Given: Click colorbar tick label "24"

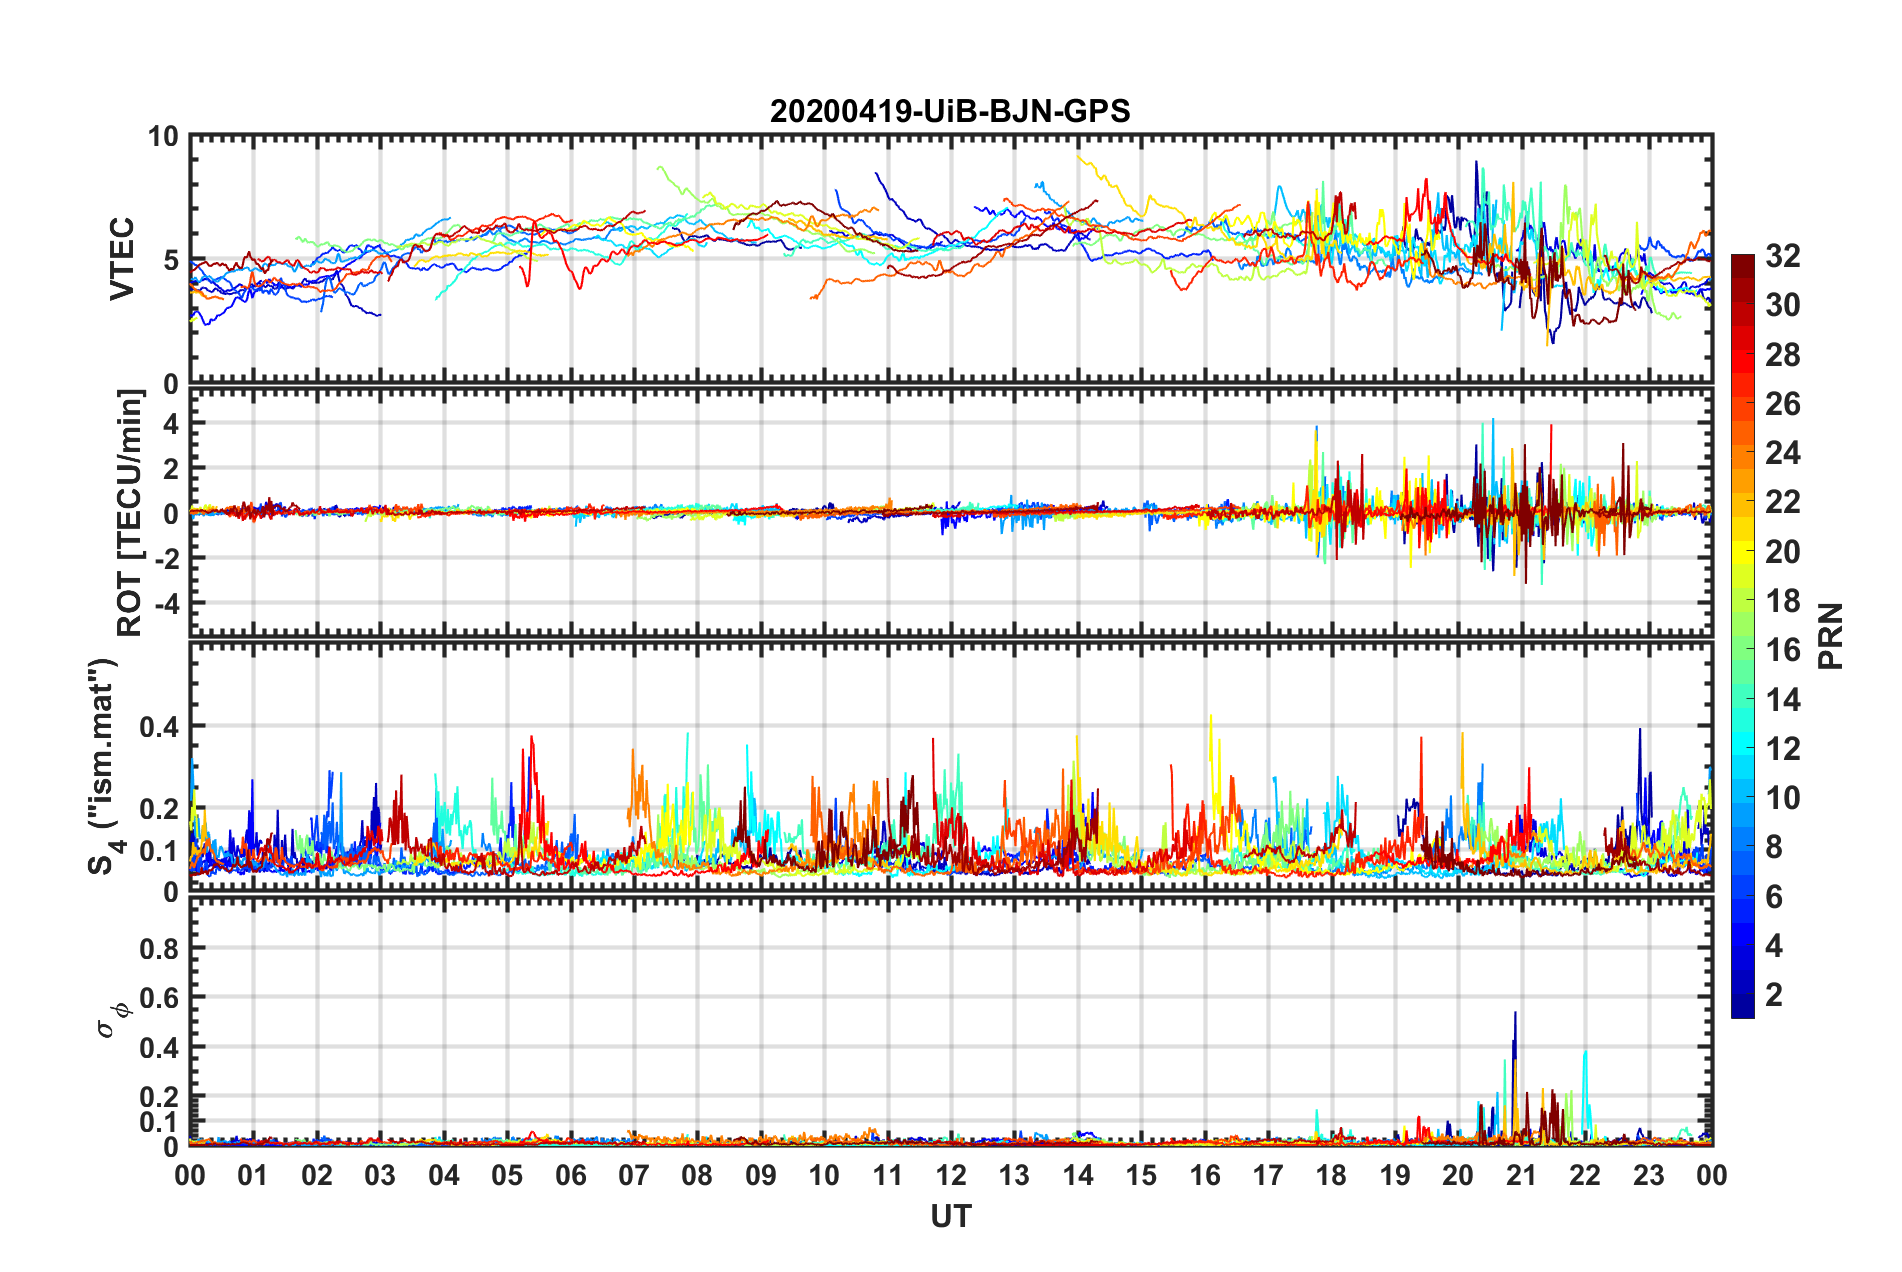Looking at the screenshot, I should click(1782, 453).
